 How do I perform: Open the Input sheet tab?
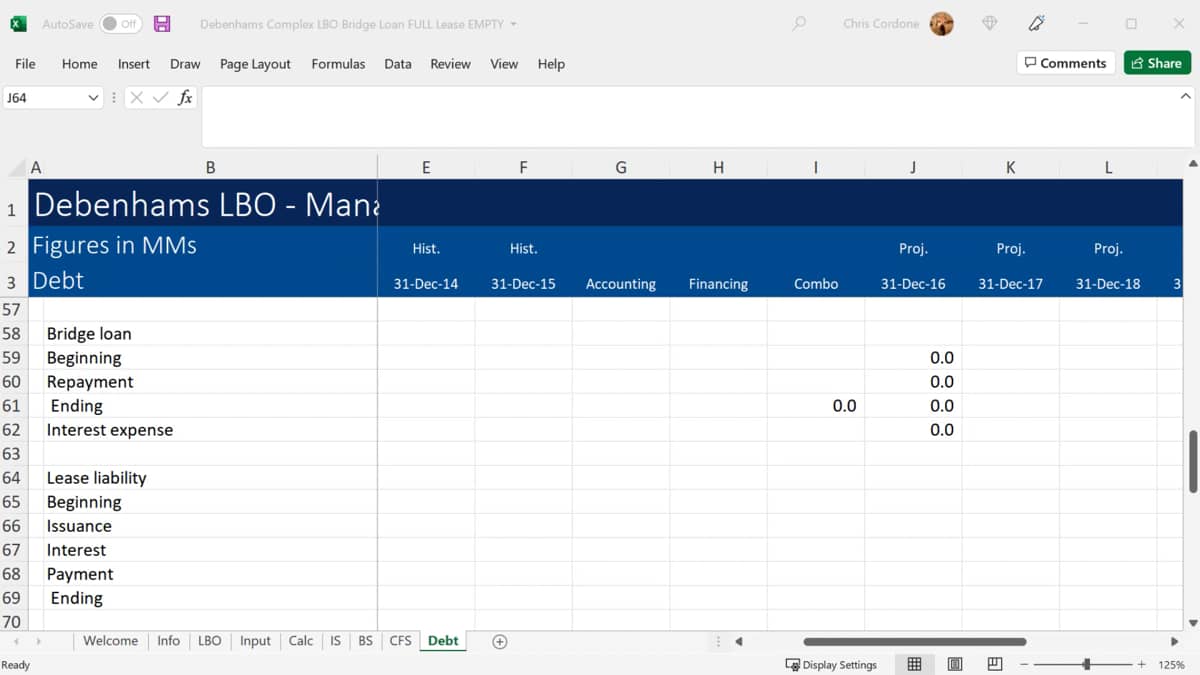pyautogui.click(x=255, y=641)
